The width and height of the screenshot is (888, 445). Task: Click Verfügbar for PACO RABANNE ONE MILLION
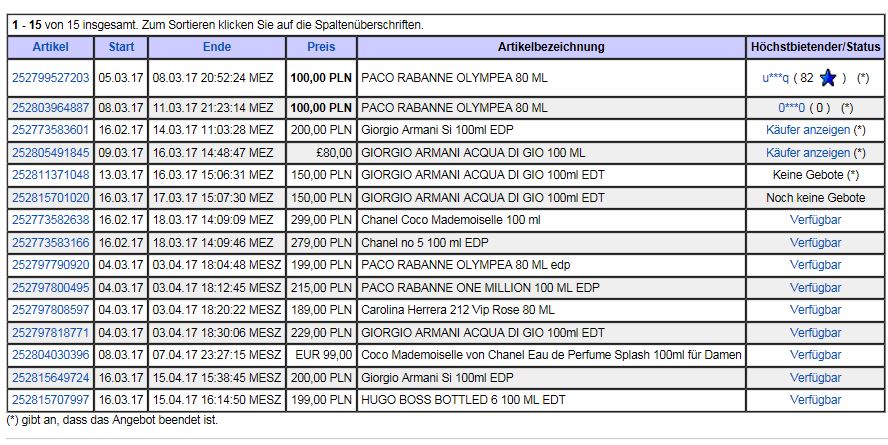pyautogui.click(x=816, y=288)
